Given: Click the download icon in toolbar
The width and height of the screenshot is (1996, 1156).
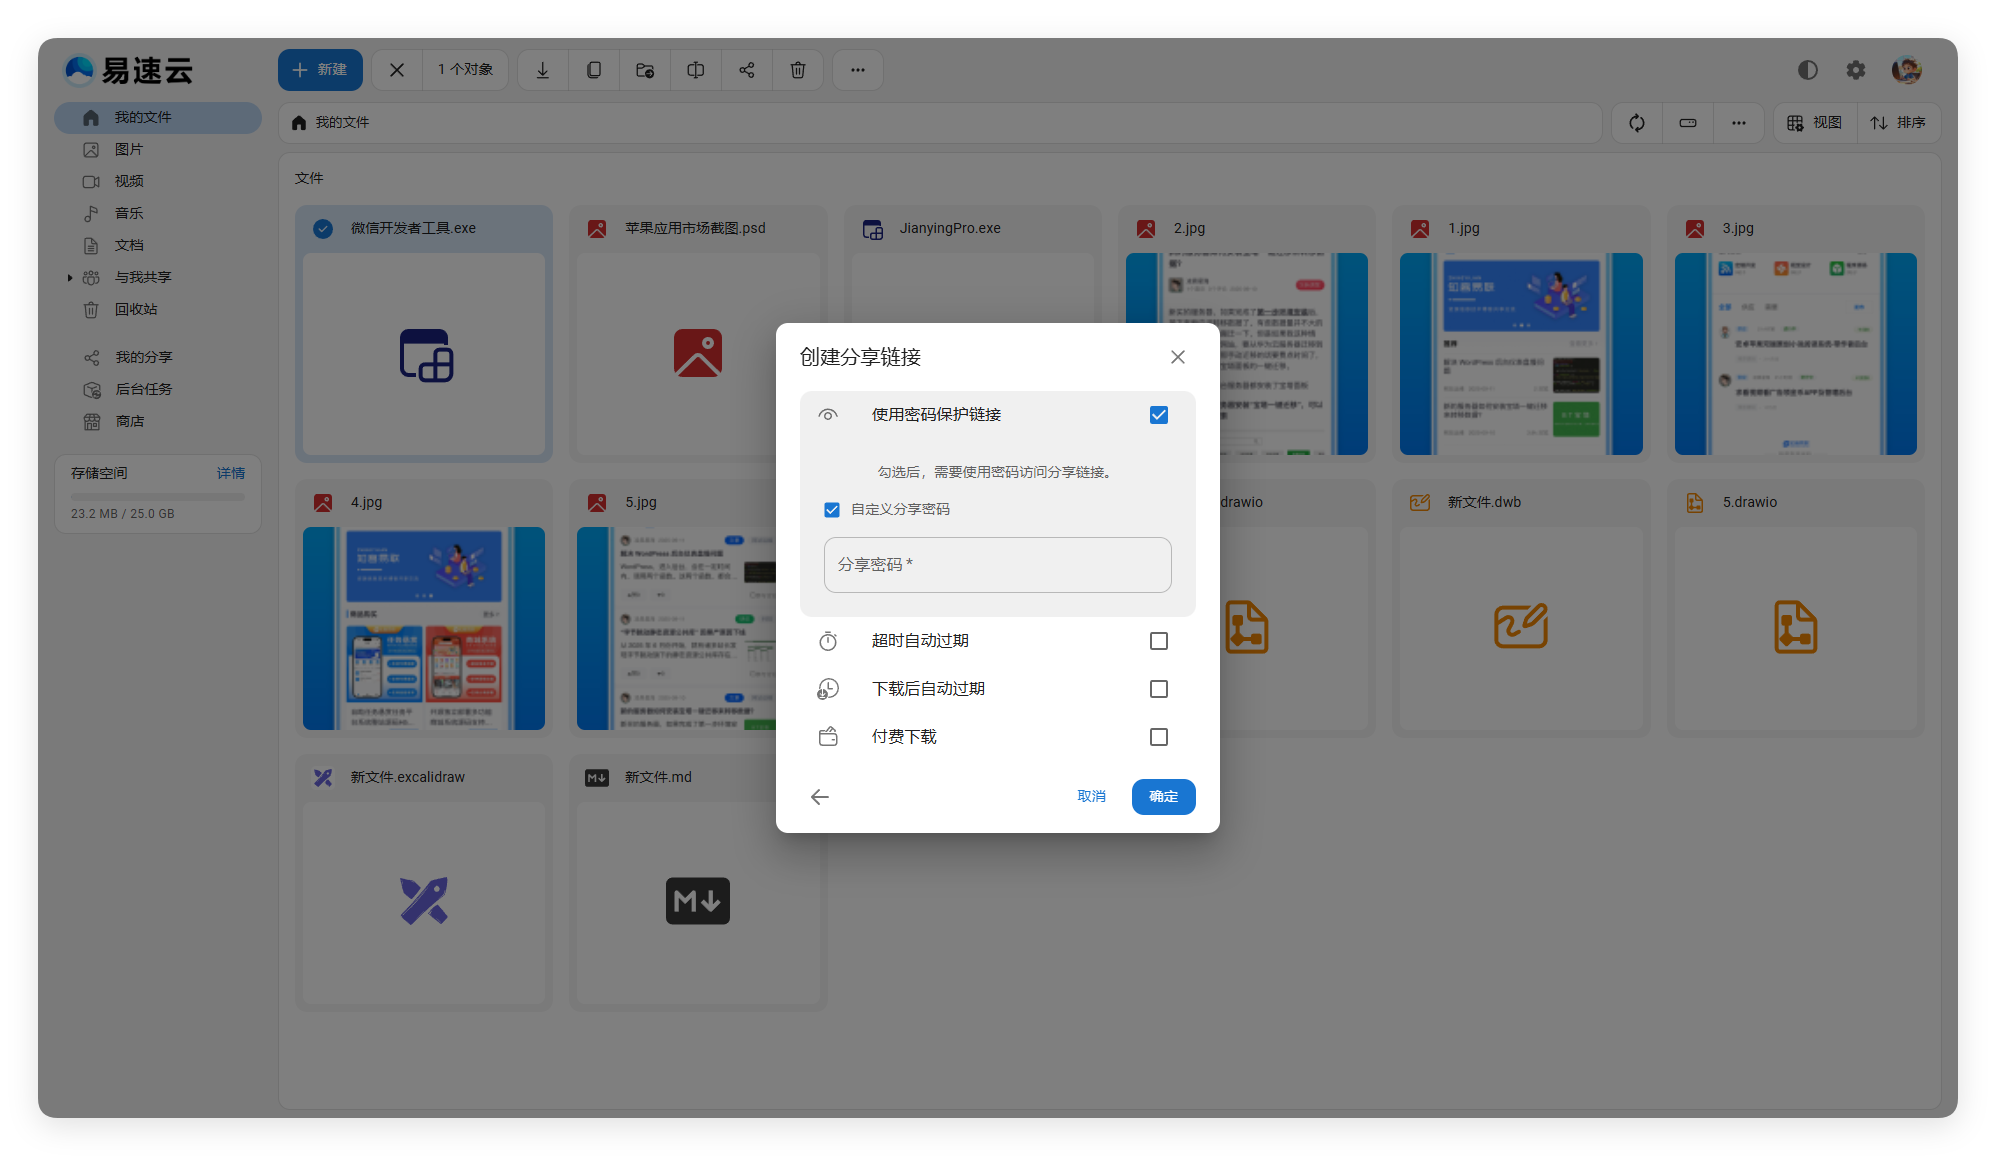Looking at the screenshot, I should tap(543, 70).
